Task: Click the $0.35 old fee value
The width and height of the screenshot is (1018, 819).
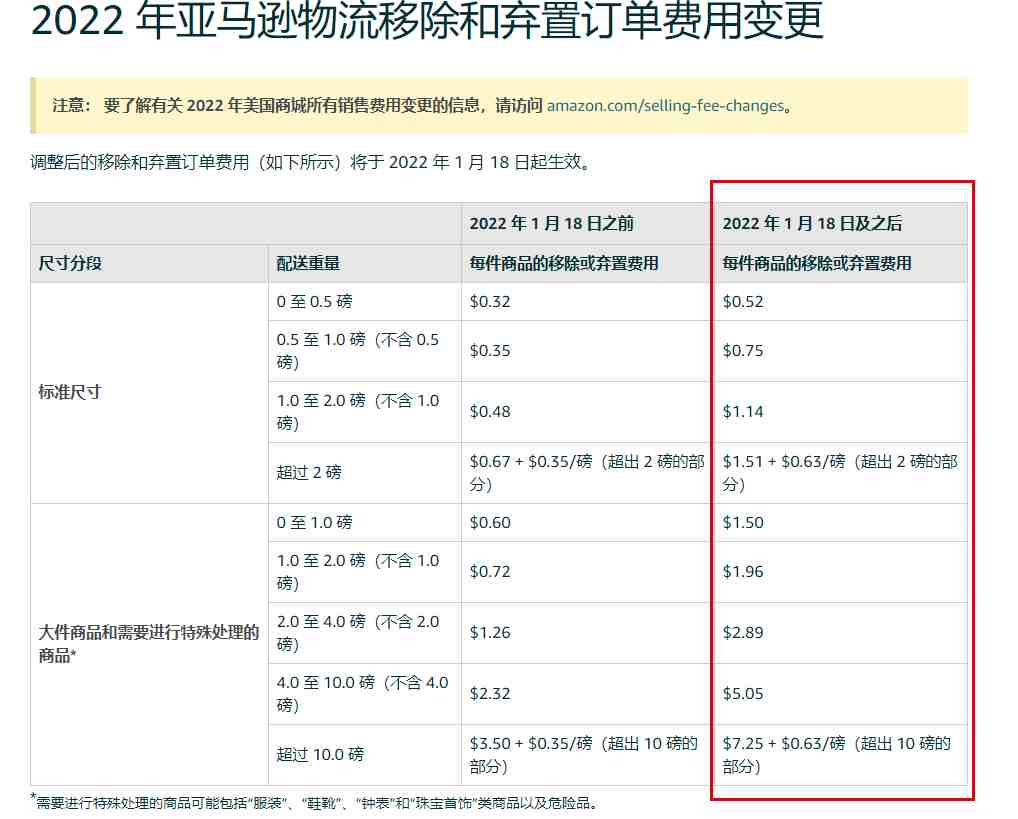Action: click(x=490, y=351)
